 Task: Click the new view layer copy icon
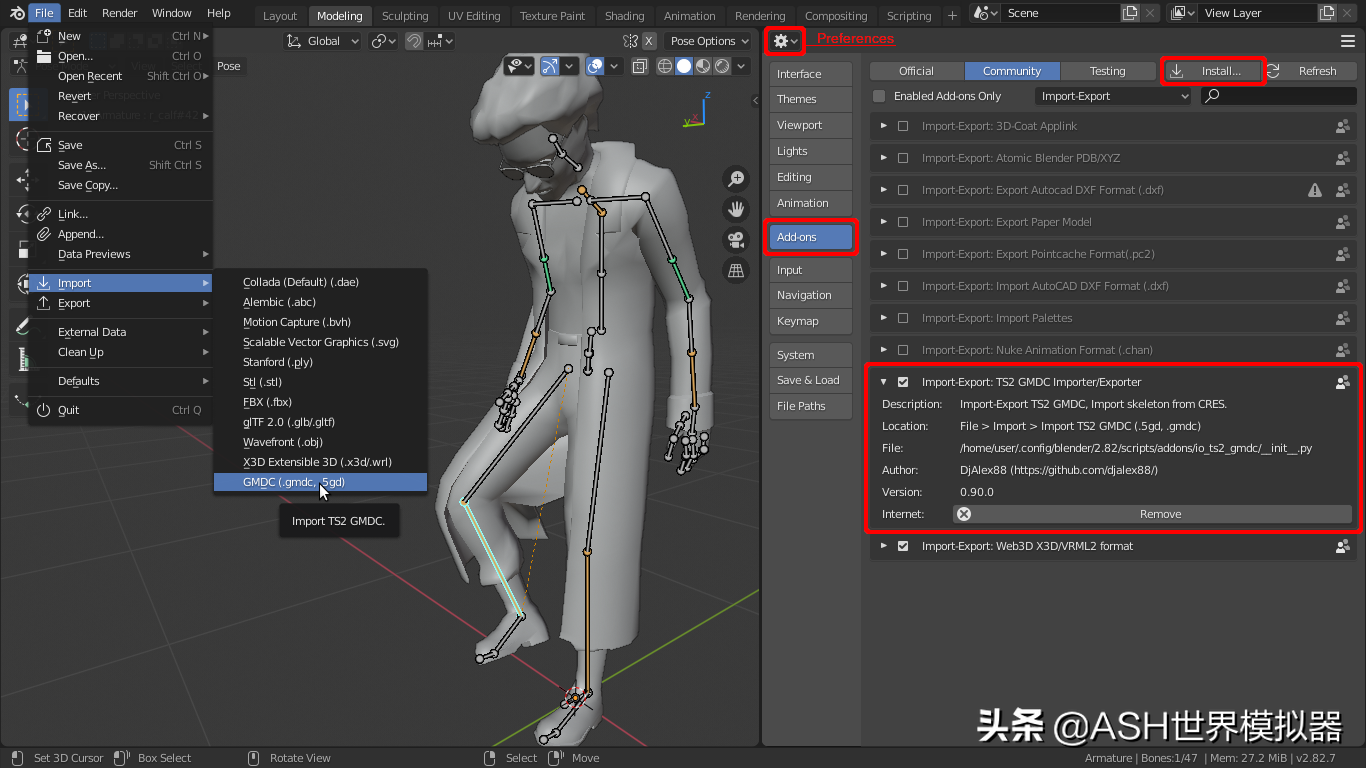click(1327, 13)
